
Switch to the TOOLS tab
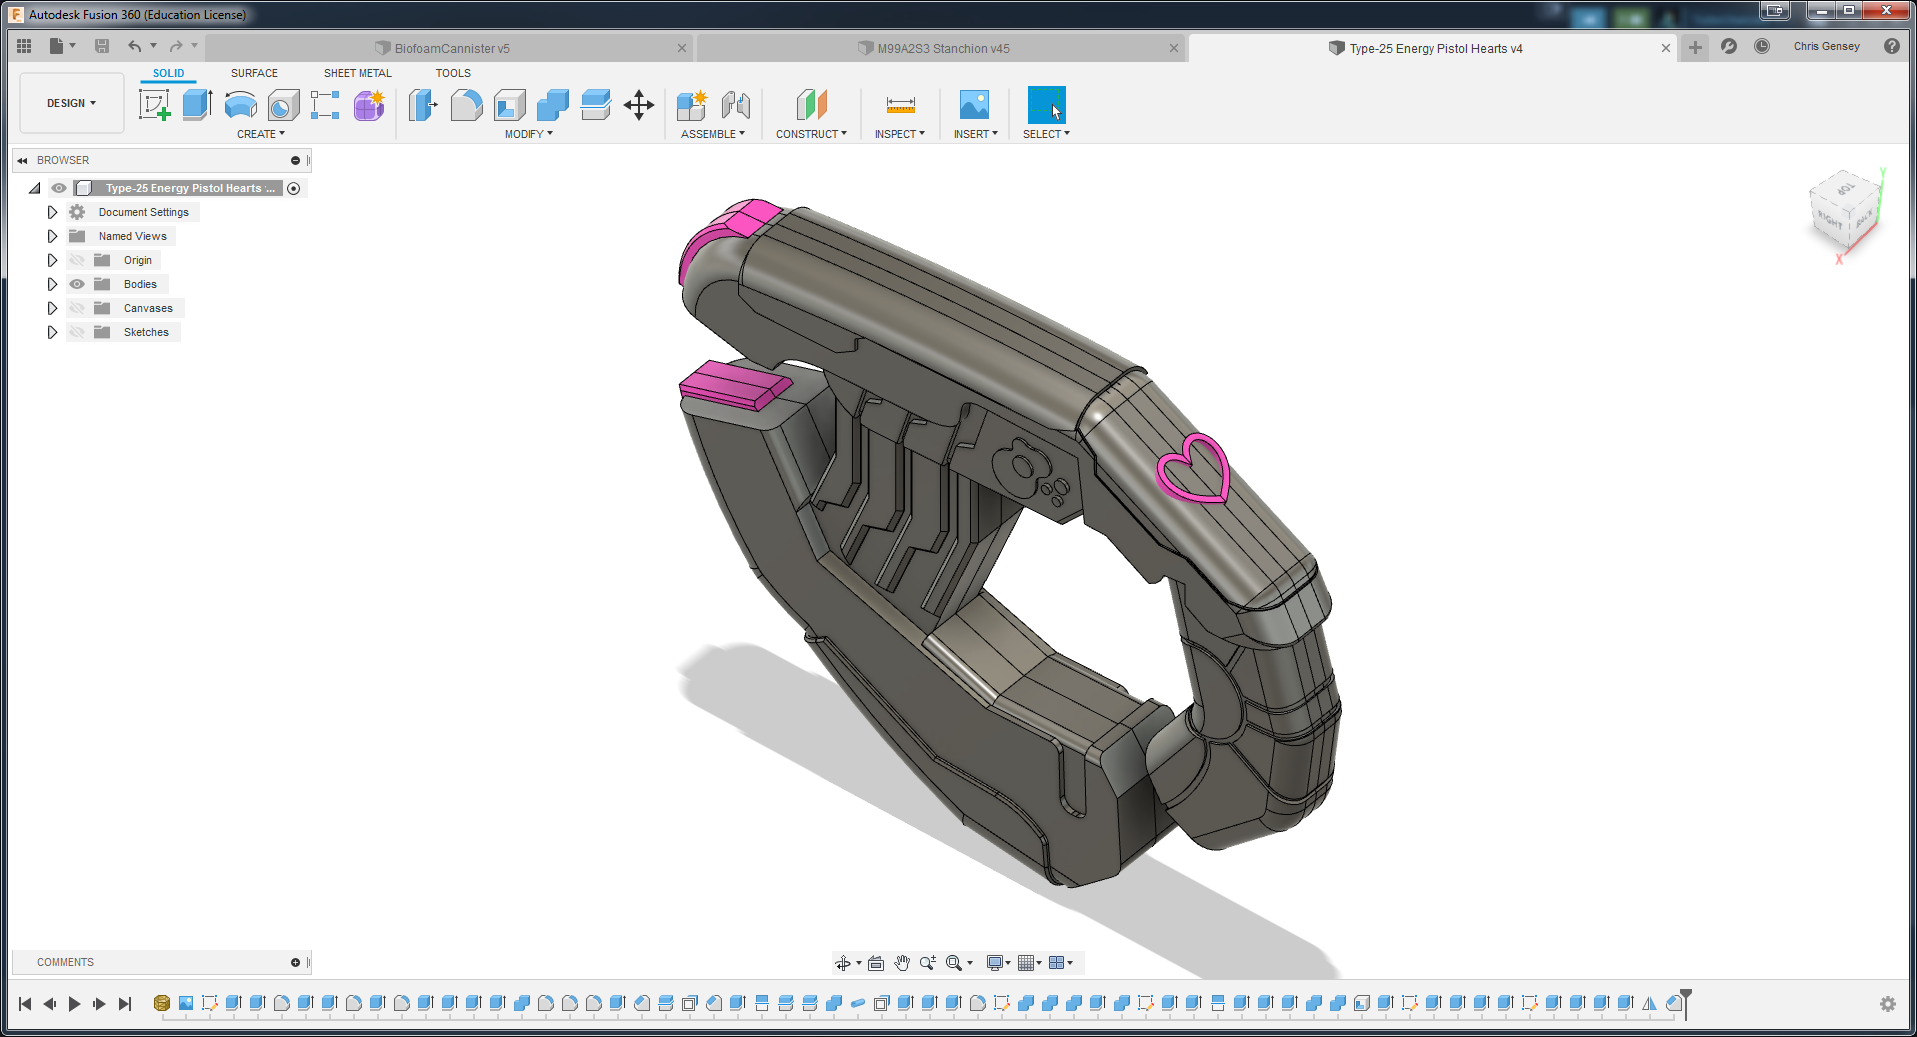pos(453,73)
